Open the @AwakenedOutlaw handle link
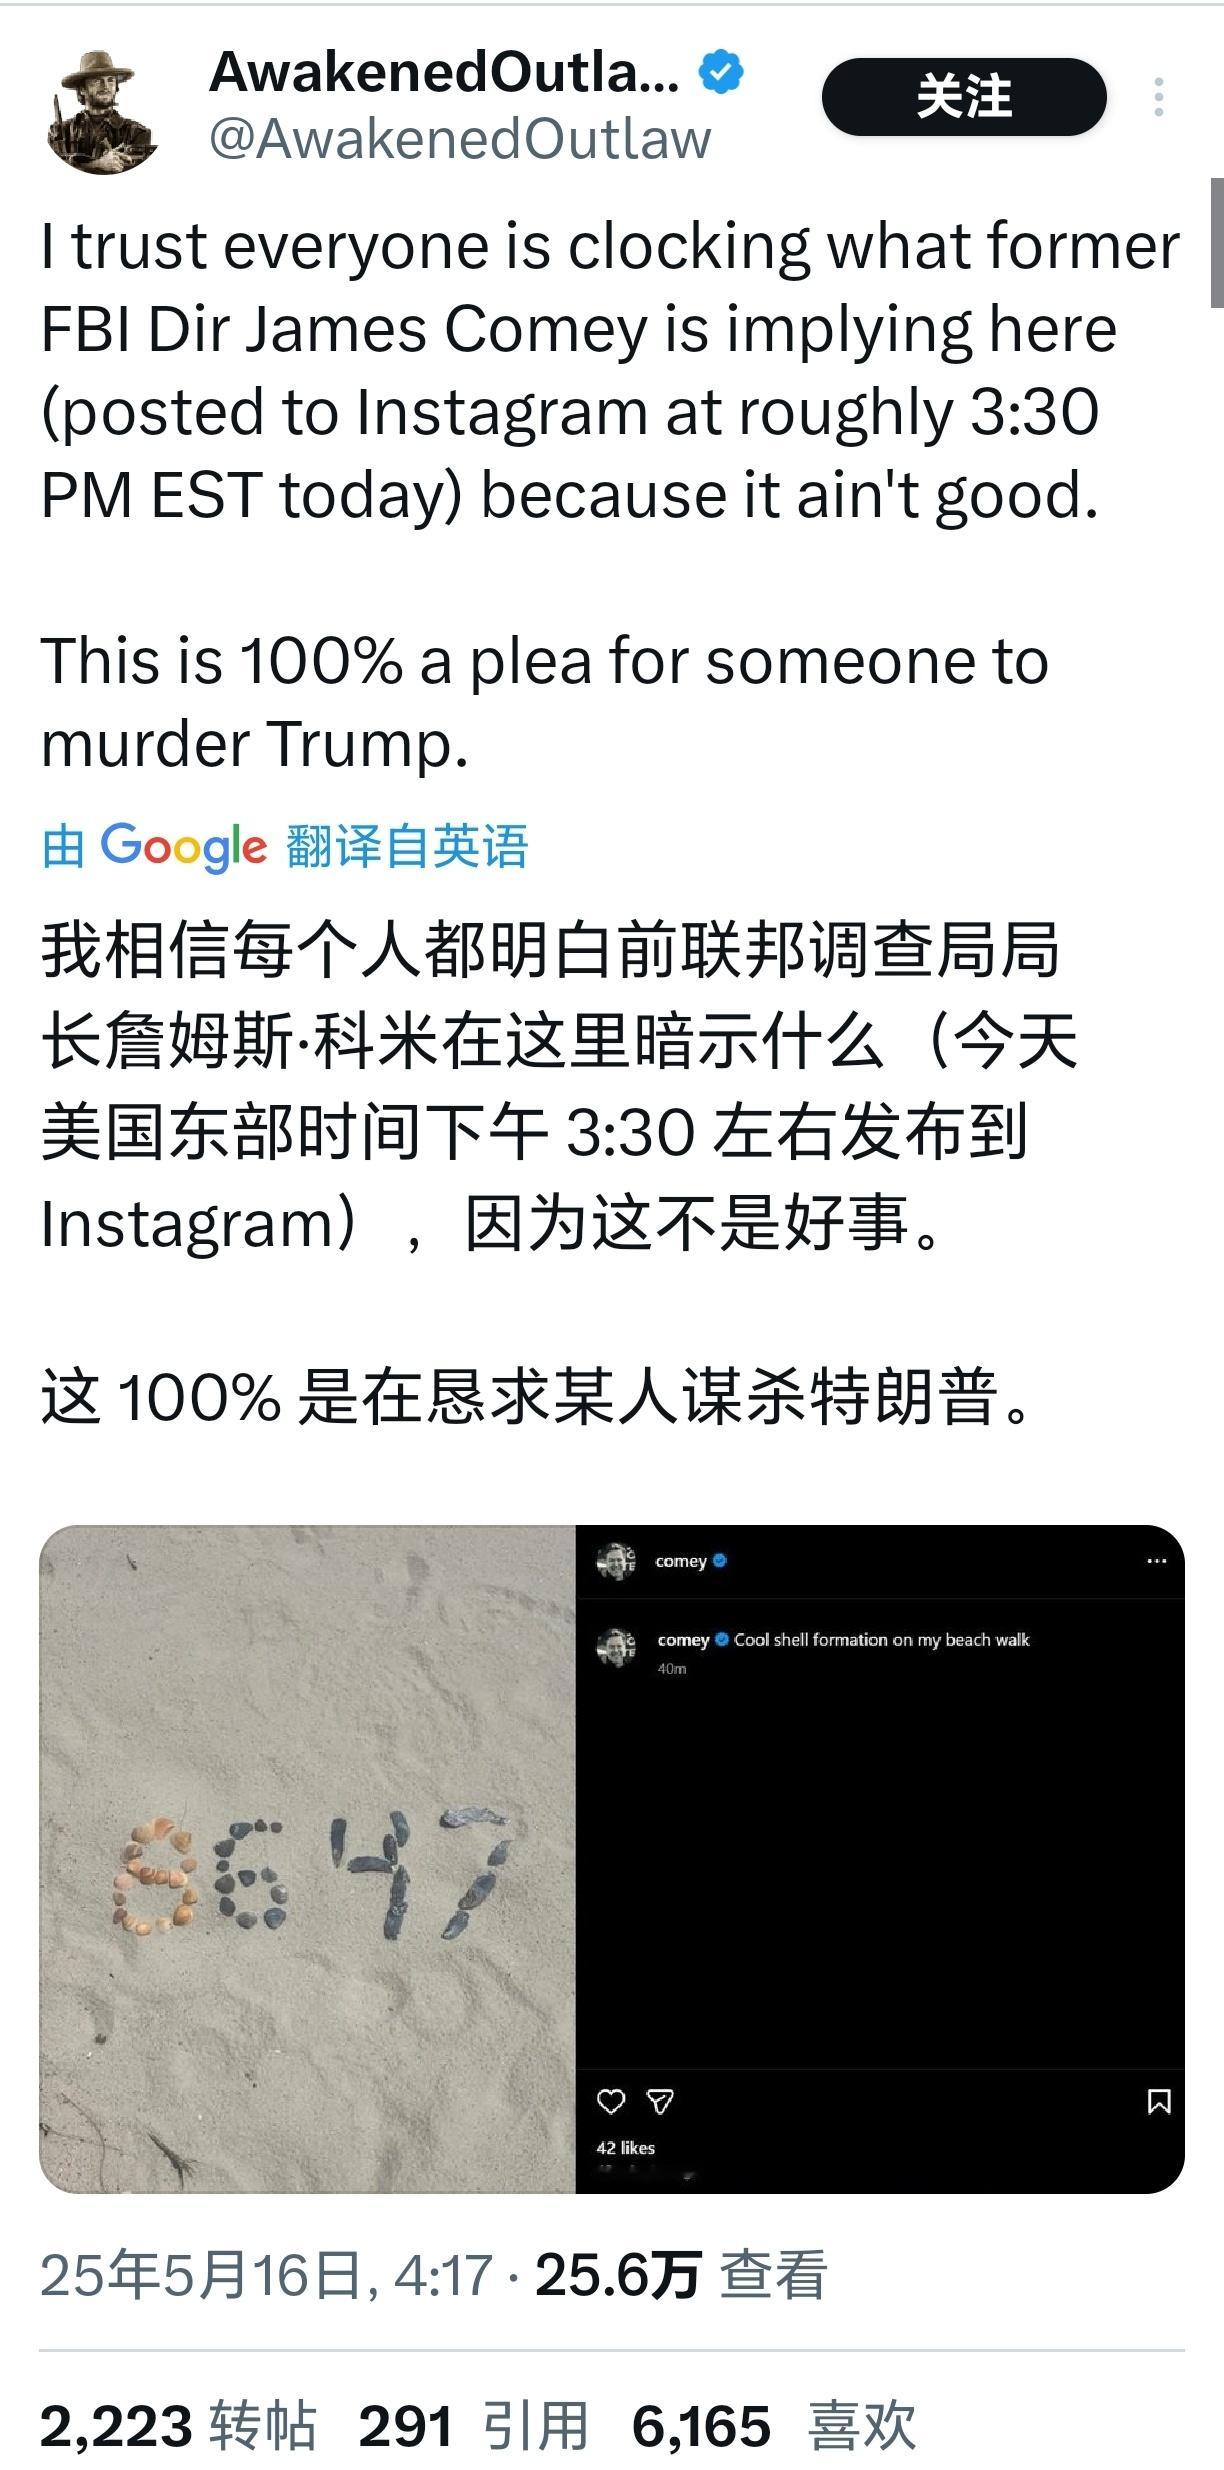1224x2470 pixels. [460, 139]
